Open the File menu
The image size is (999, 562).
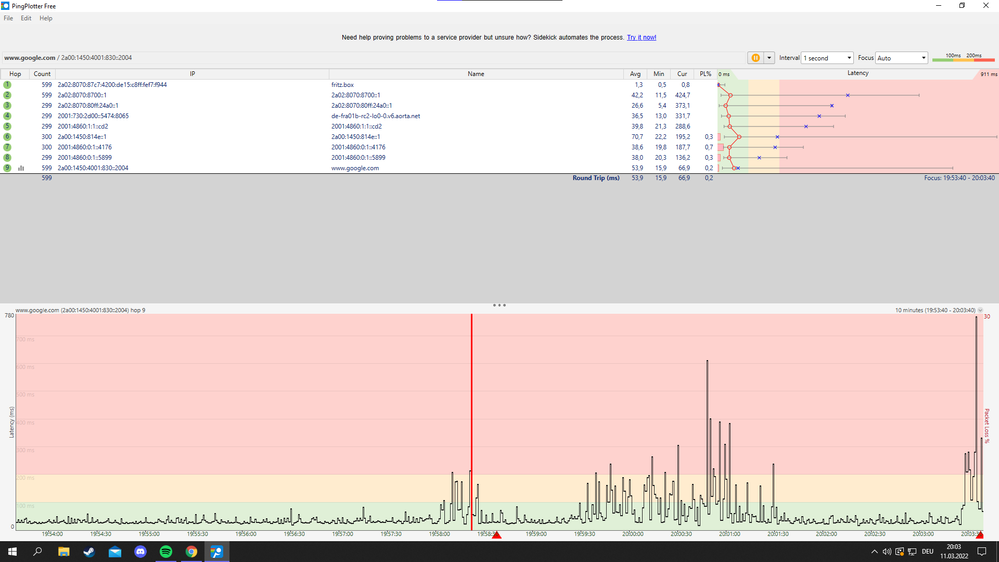8,18
